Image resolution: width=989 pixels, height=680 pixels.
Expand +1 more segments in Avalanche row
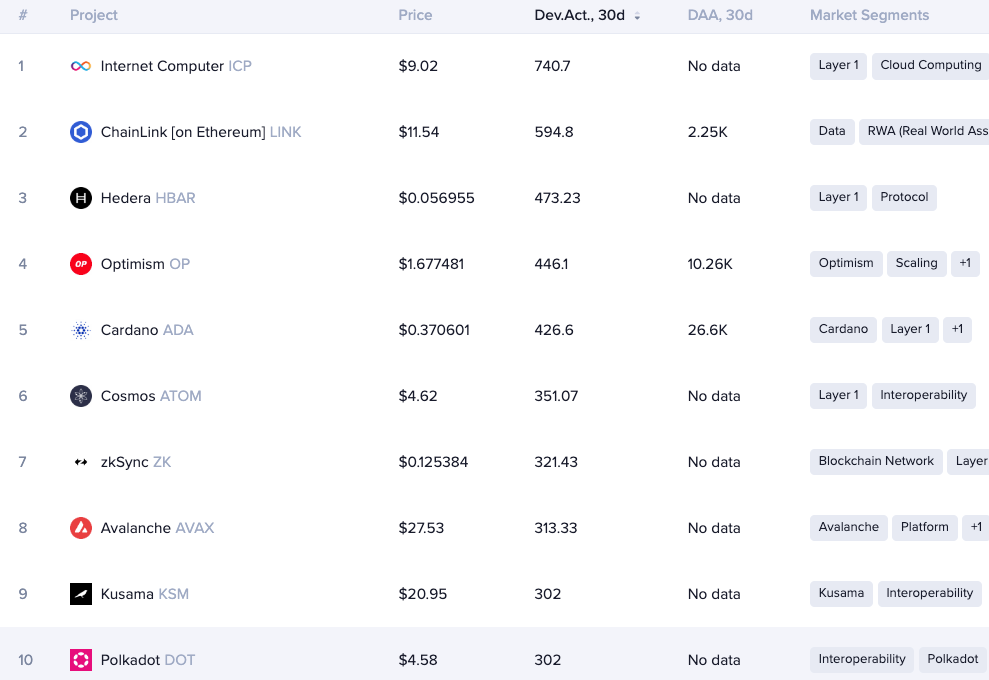tap(976, 527)
